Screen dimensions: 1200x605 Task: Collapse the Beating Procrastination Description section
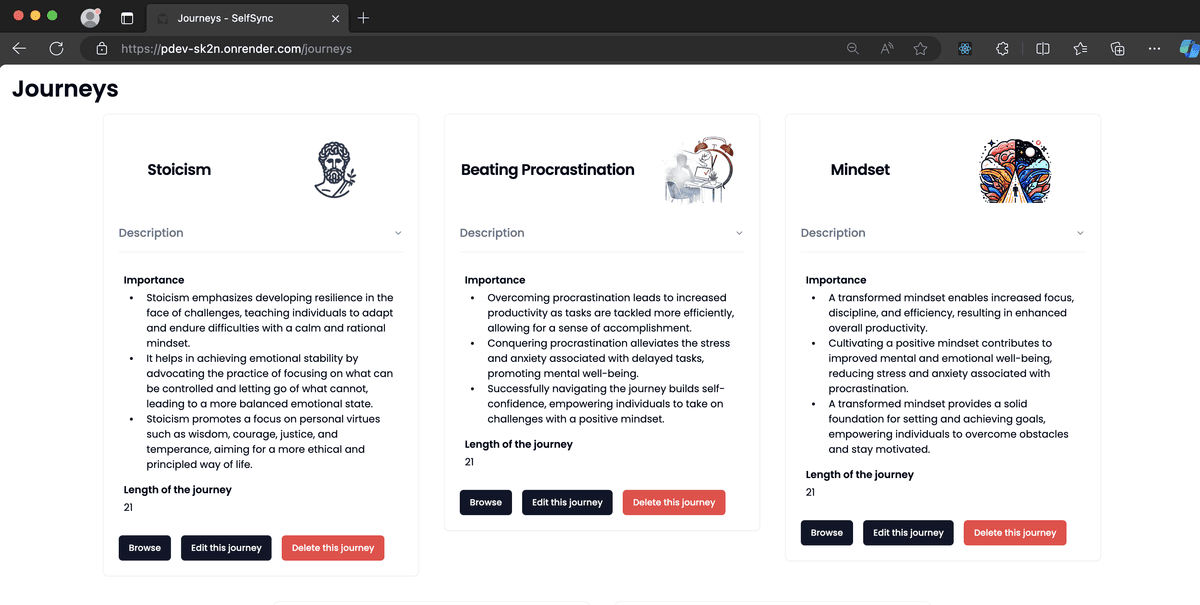tap(739, 233)
